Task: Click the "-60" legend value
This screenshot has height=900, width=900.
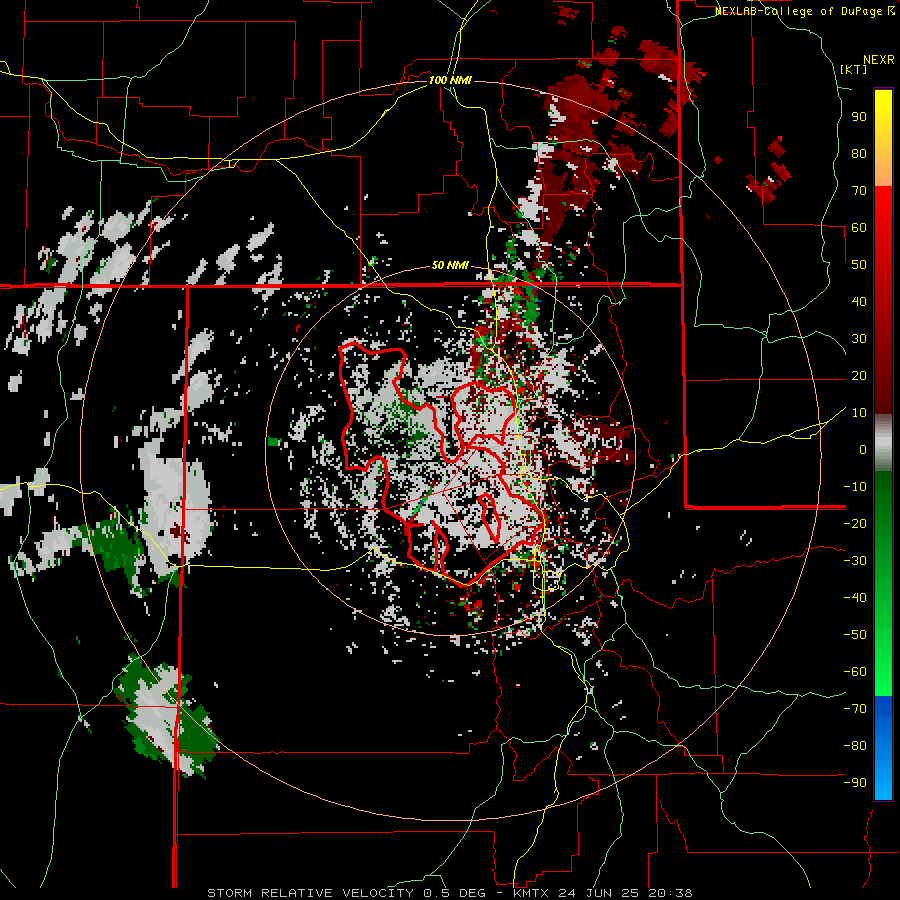Action: pos(855,672)
